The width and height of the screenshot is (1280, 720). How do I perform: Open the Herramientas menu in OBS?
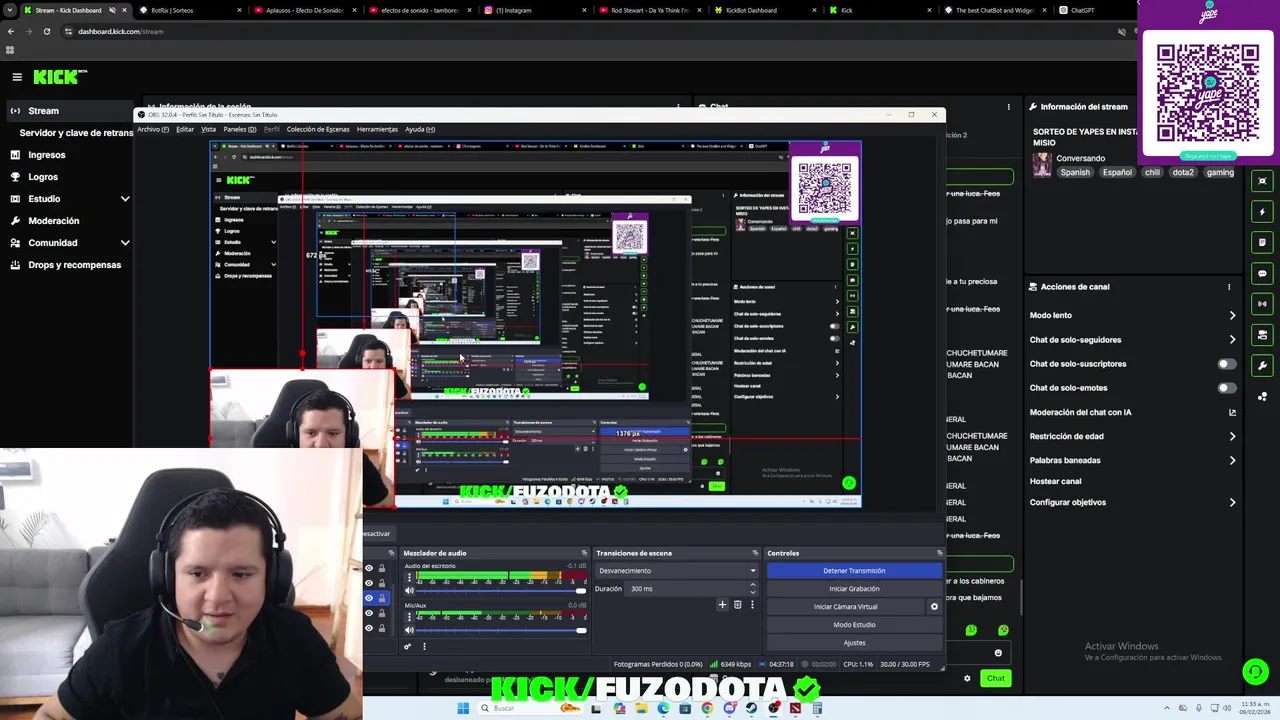(377, 129)
